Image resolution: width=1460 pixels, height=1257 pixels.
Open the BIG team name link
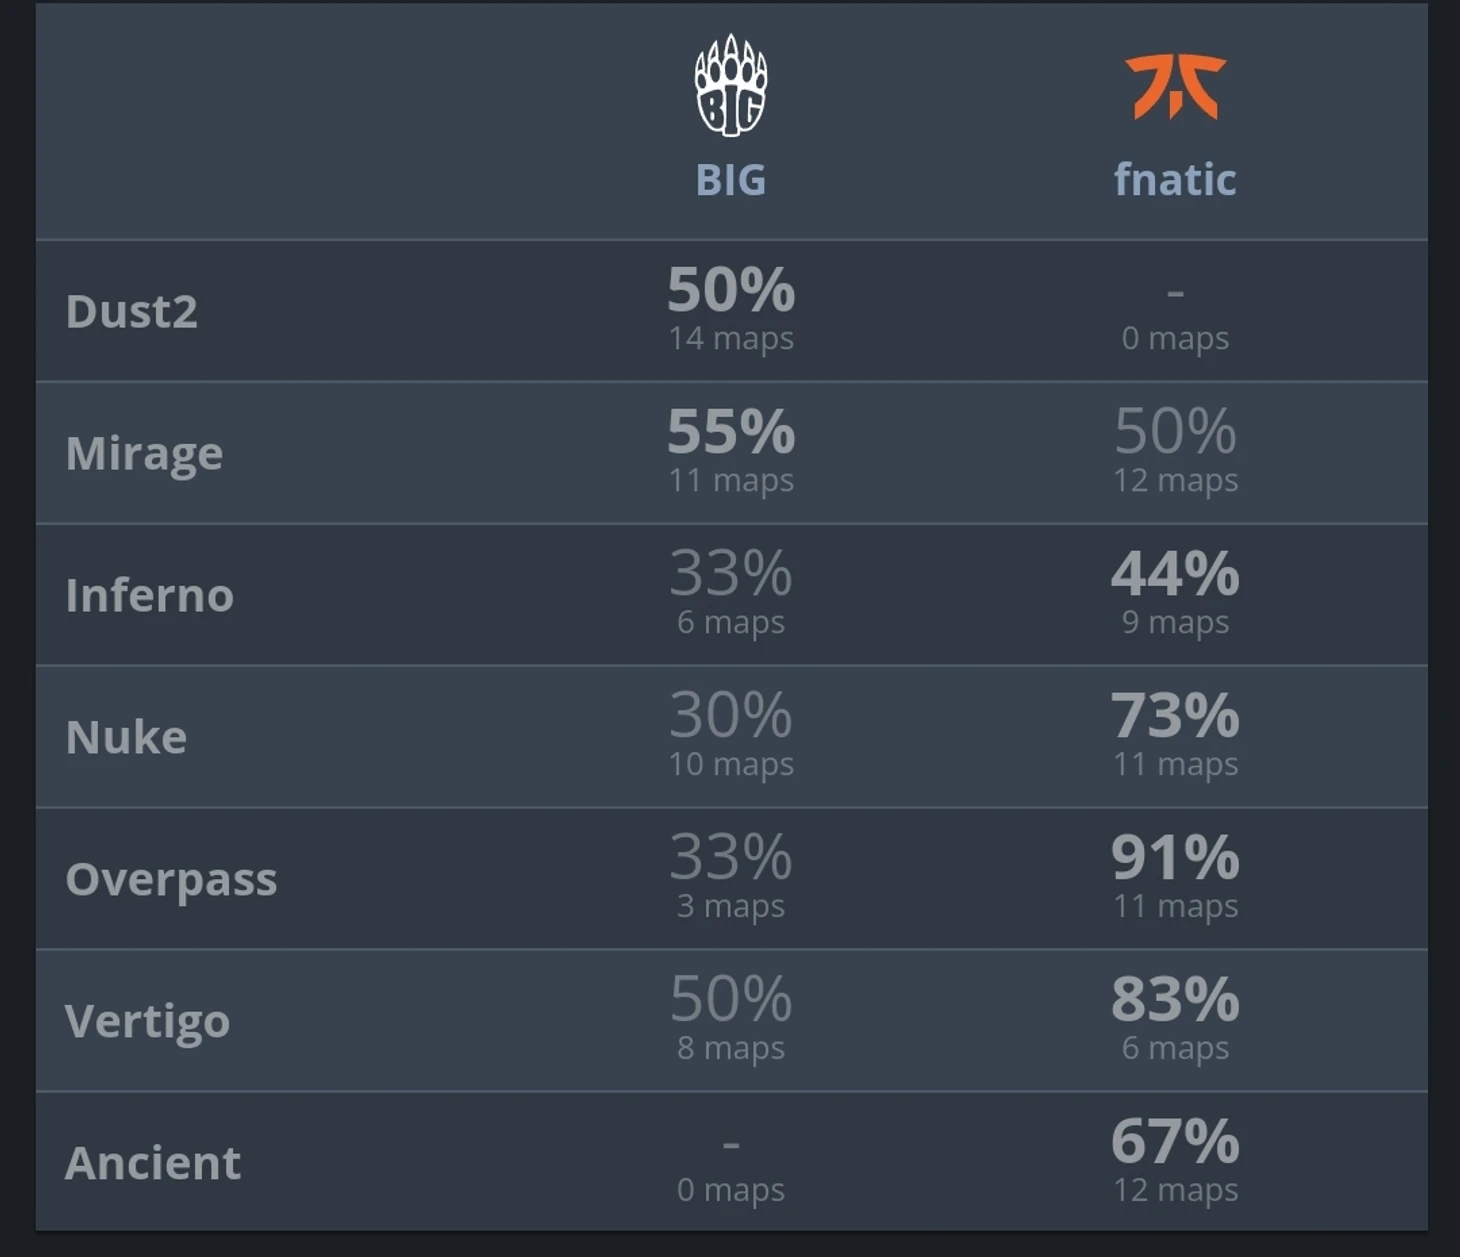730,180
